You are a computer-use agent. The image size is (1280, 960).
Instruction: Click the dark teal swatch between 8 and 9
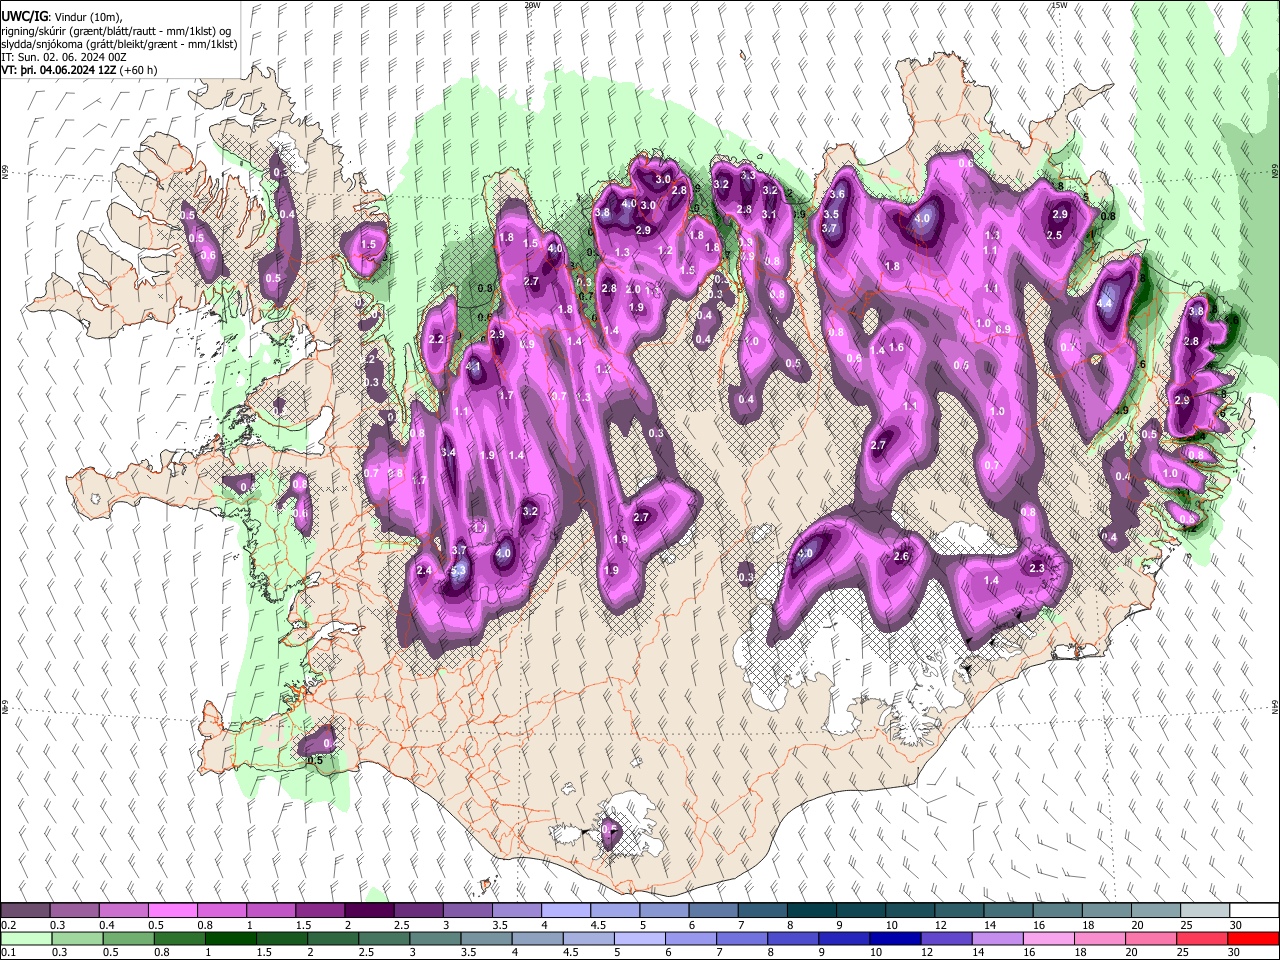click(810, 910)
